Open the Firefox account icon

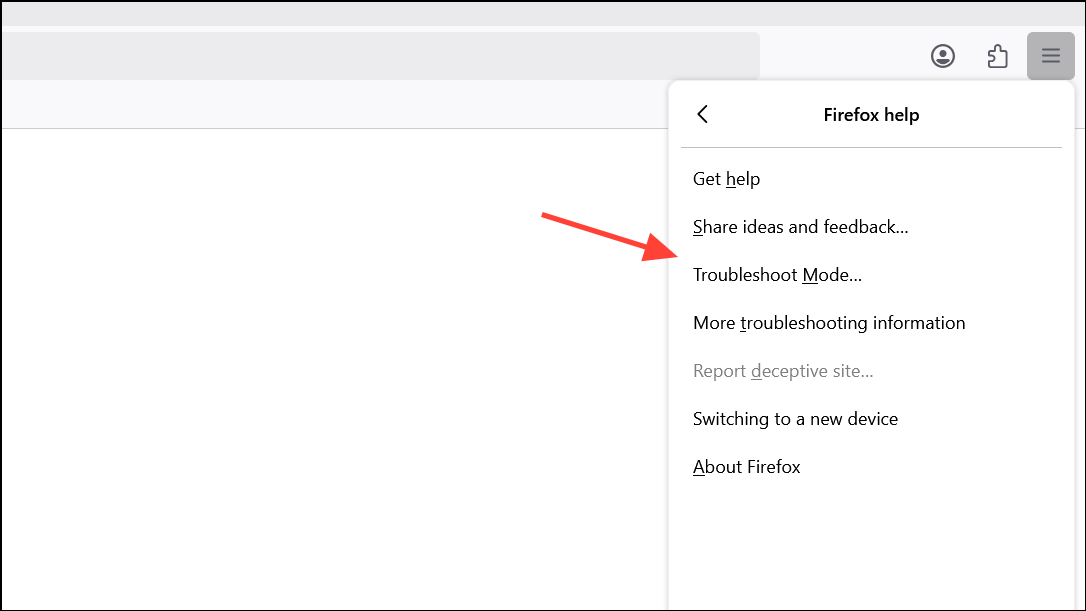point(942,56)
